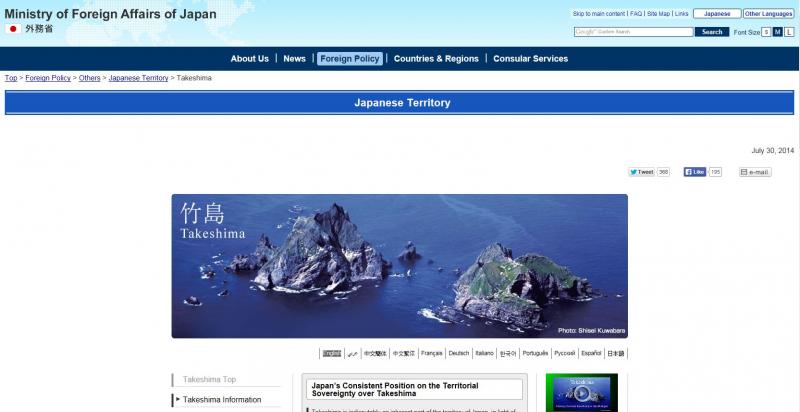
Task: Share the page via e-mail button
Action: point(755,172)
